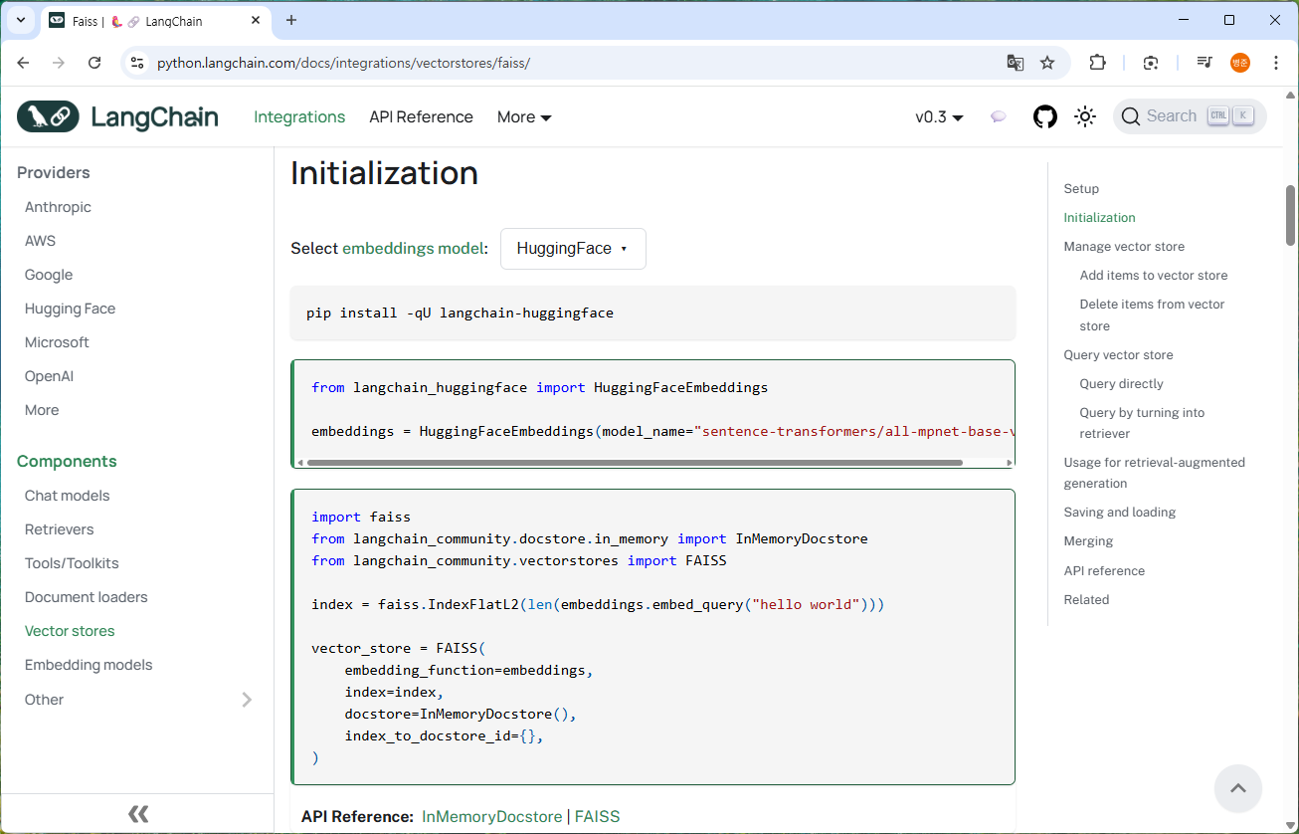This screenshot has height=834, width=1299.
Task: Jump to Initialization in table of contents
Action: coord(1099,217)
